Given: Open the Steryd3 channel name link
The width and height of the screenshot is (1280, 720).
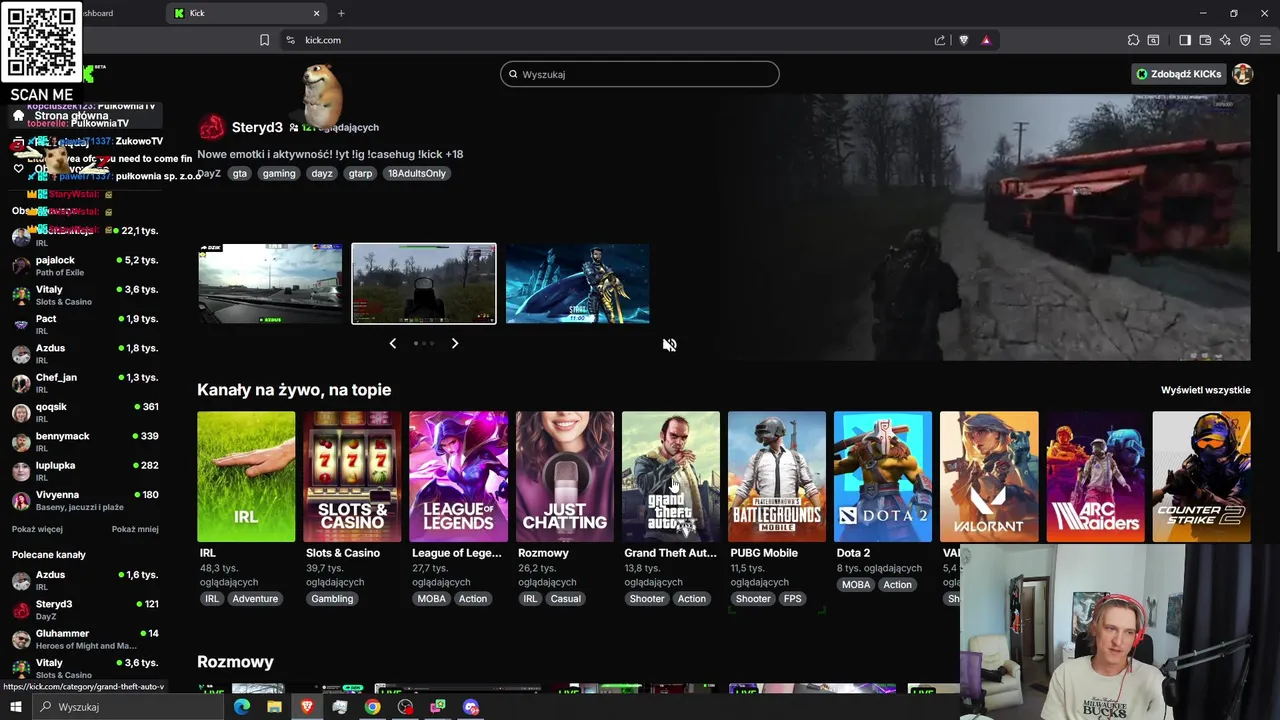Looking at the screenshot, I should (x=257, y=127).
